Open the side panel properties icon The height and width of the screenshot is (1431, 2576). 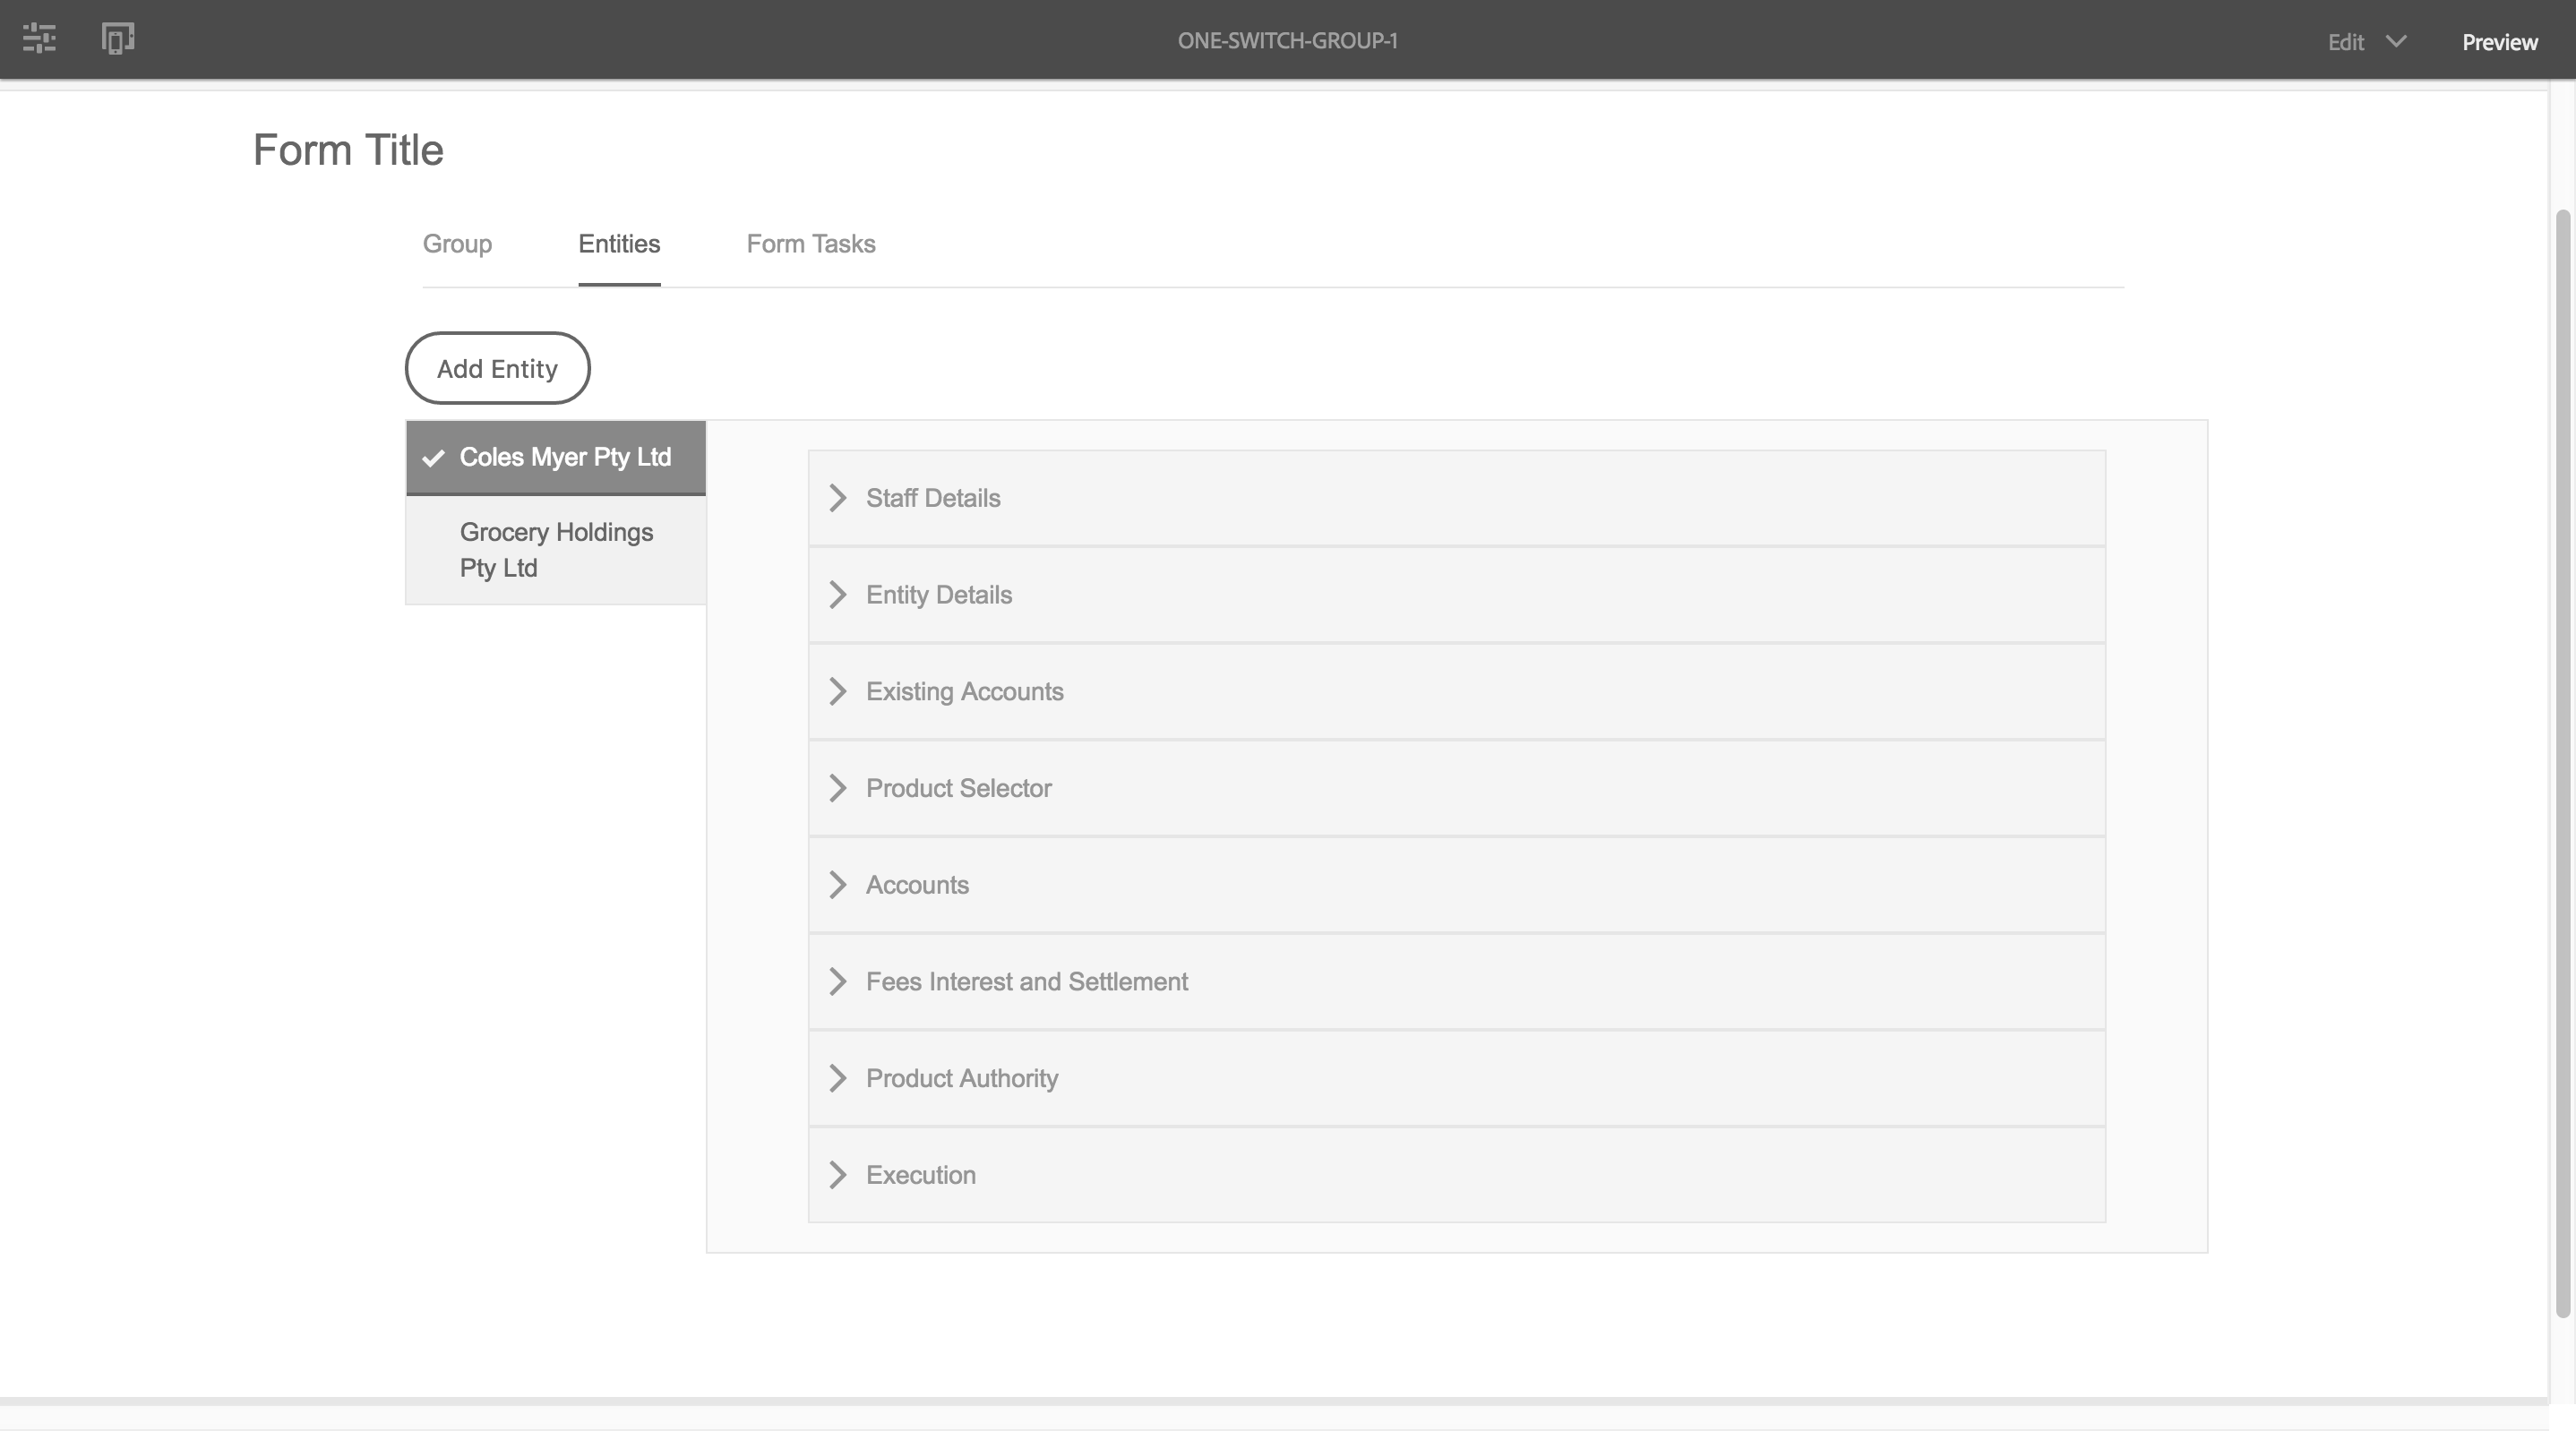click(39, 39)
